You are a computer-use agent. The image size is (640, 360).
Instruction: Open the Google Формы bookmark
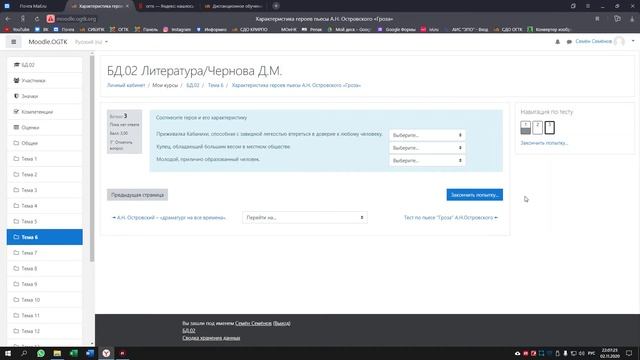(x=397, y=29)
